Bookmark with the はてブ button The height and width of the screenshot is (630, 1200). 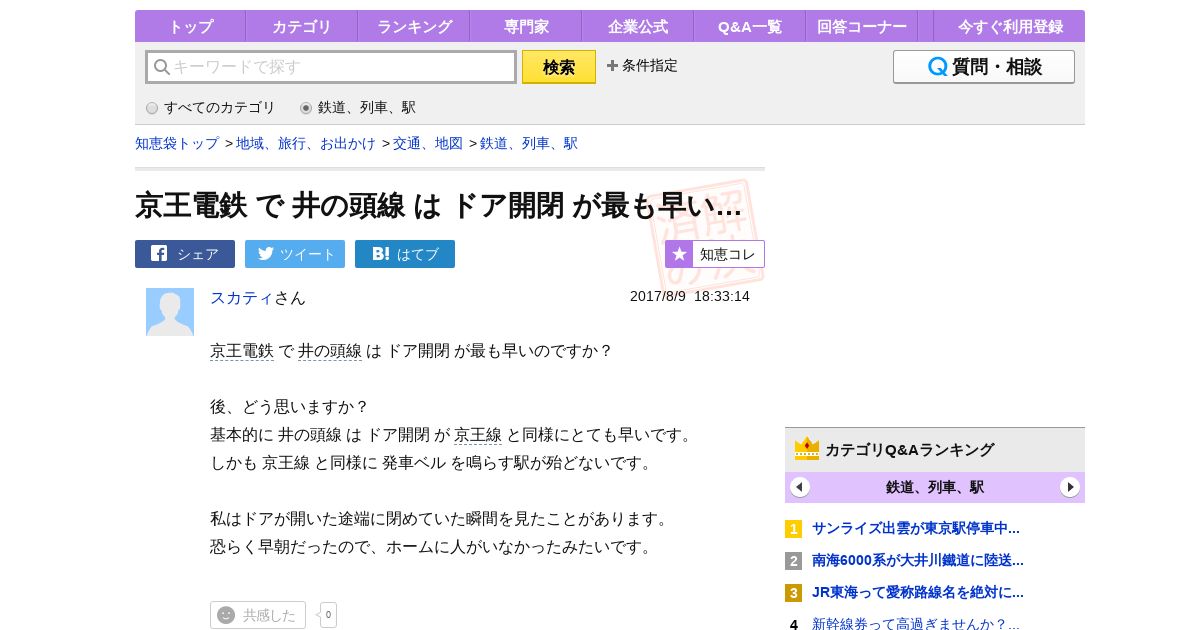tap(405, 254)
